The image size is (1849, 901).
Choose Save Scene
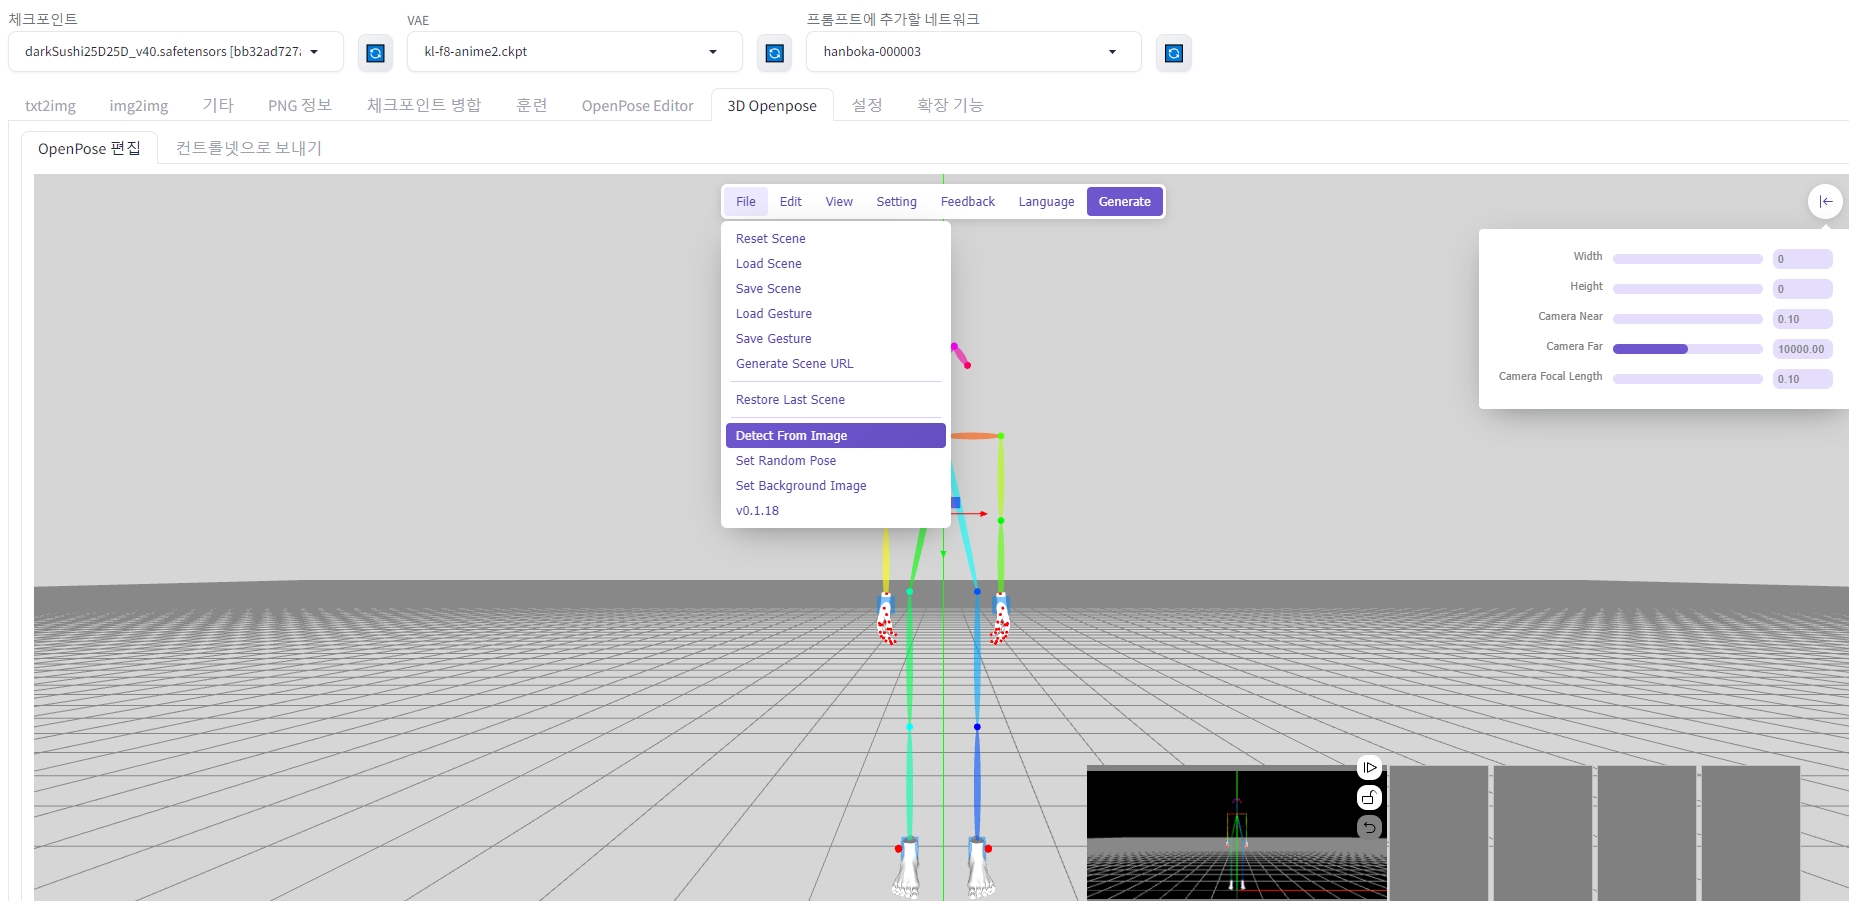point(836,288)
